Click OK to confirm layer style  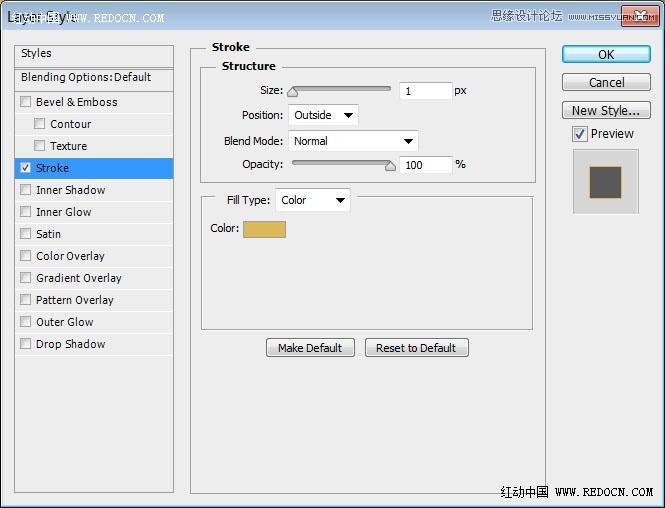point(605,55)
